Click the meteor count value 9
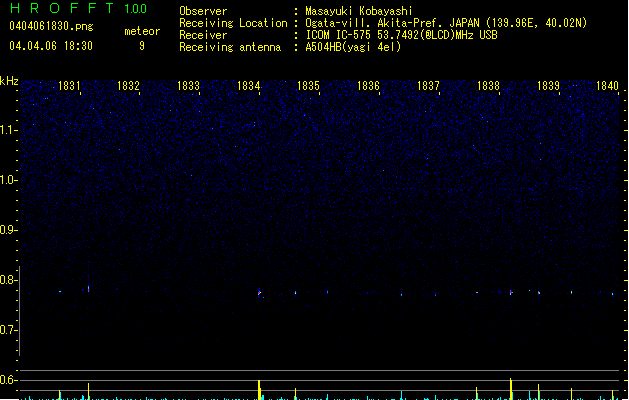629x400 pixels. [142, 46]
